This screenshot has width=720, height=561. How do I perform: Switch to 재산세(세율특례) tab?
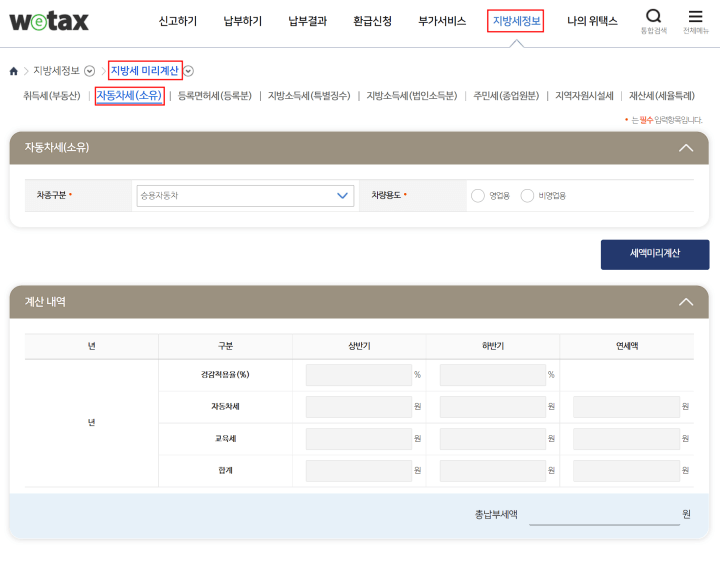pos(662,95)
